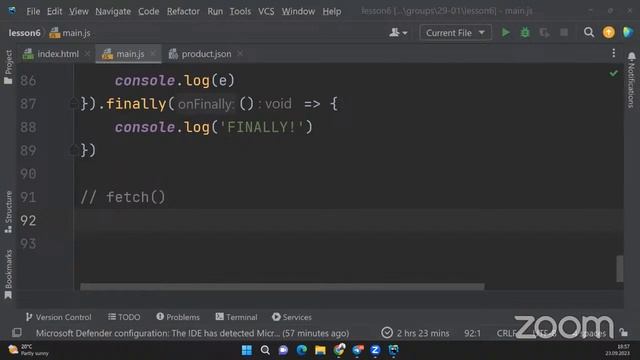Open the Edit menu
The width and height of the screenshot is (640, 360).
54,11
